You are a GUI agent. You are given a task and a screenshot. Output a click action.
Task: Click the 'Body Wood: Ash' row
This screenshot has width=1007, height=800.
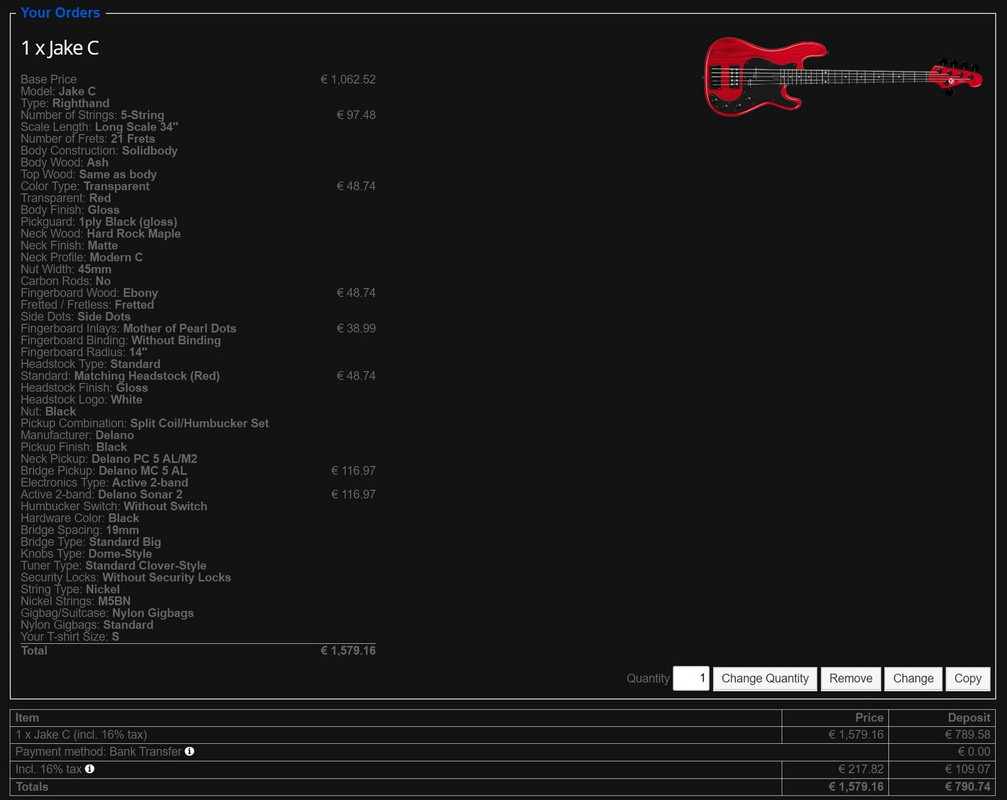click(64, 162)
